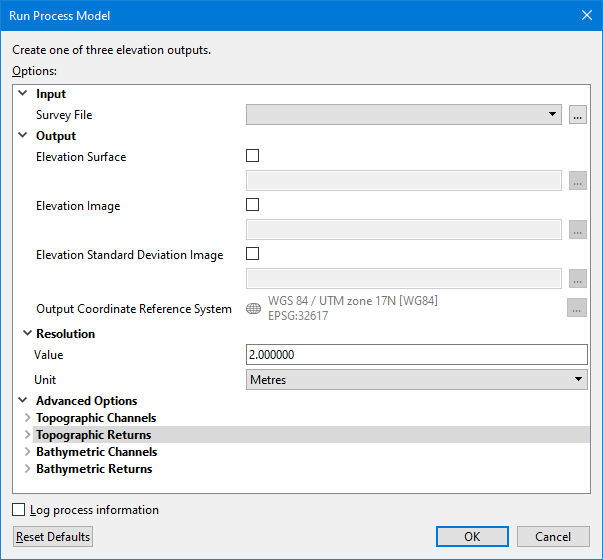The height and width of the screenshot is (560, 603).
Task: Close the Run Process Model dialog
Action: tap(586, 15)
